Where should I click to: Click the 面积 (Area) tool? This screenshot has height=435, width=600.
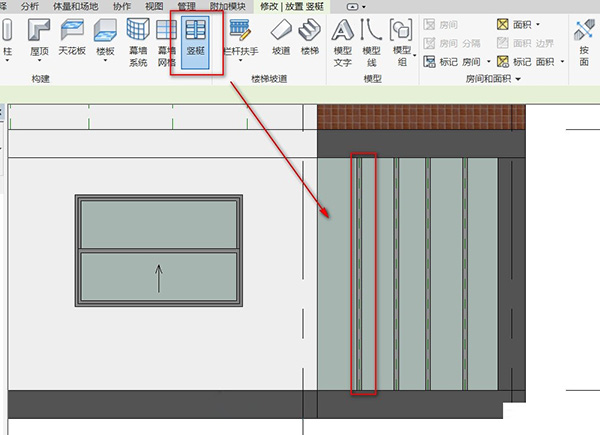point(514,24)
